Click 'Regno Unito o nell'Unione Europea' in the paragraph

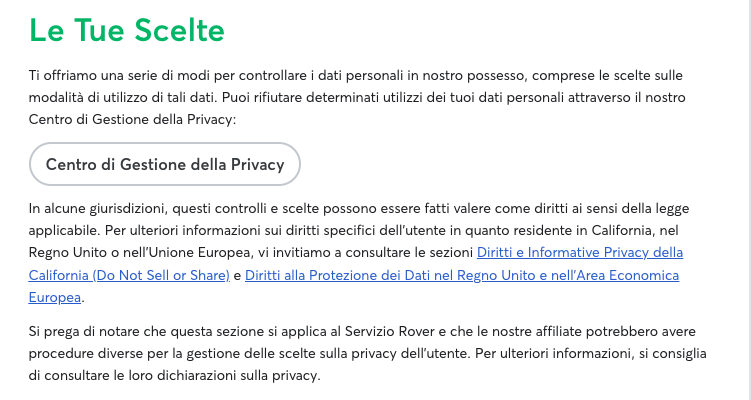pyautogui.click(x=140, y=252)
